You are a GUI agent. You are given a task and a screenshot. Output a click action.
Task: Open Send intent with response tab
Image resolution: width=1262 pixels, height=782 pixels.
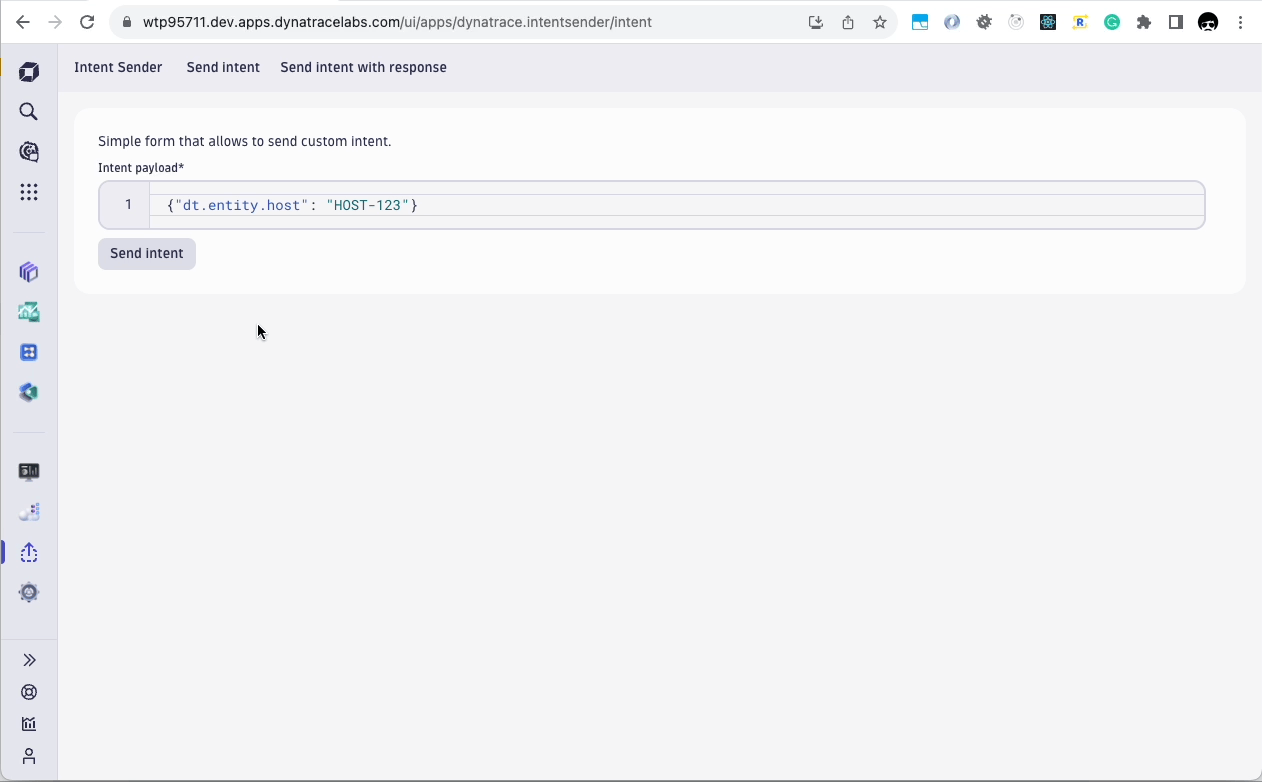[363, 67]
